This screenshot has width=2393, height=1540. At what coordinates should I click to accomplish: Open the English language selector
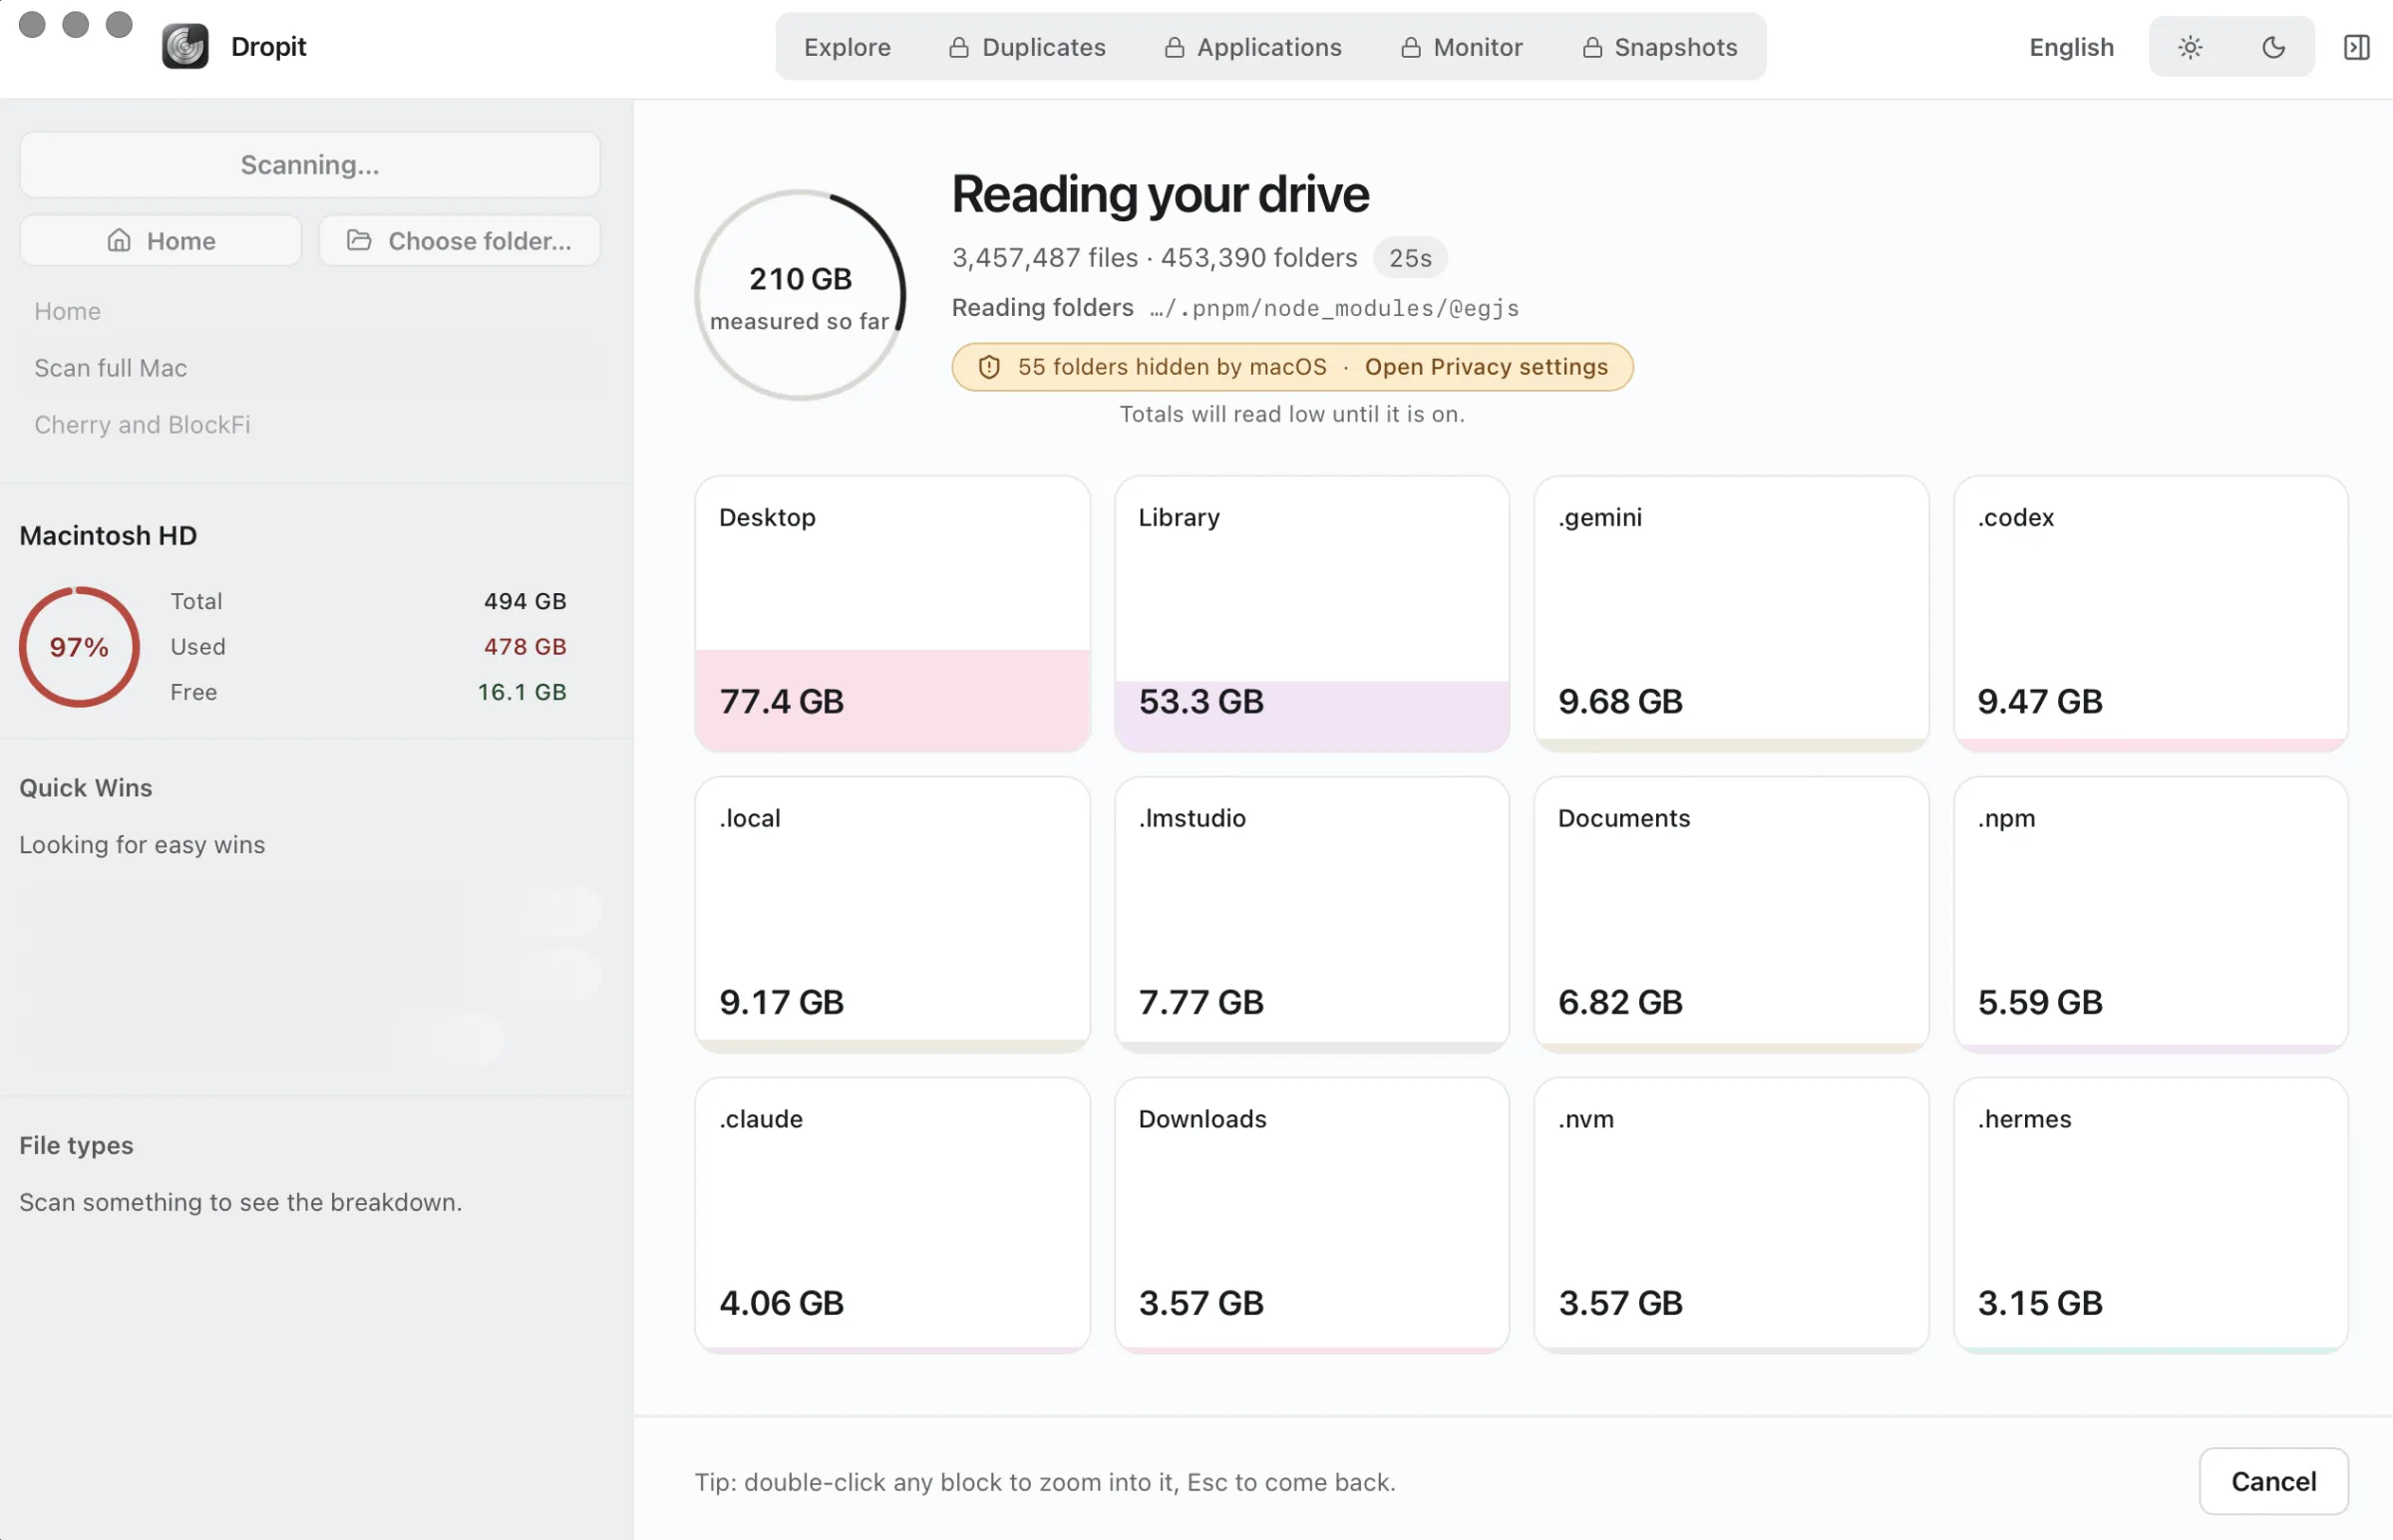coord(2071,47)
